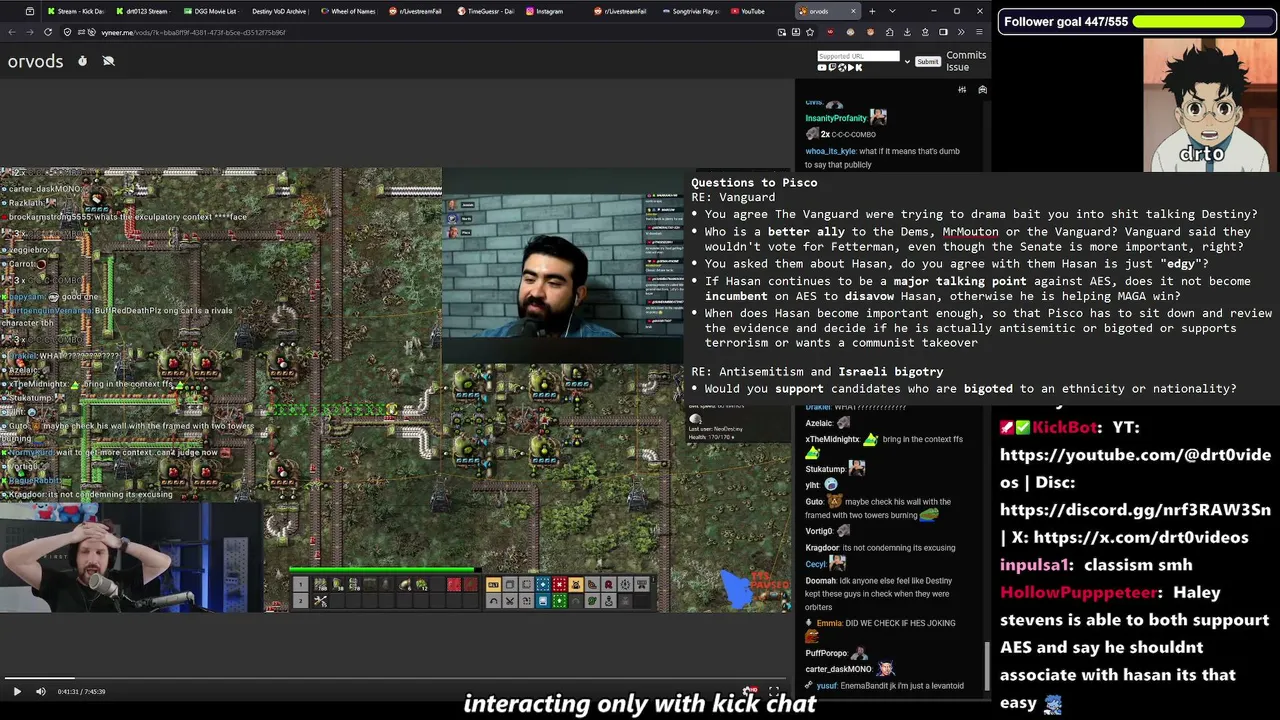Expand the dropdown beside Supported URL

907,61
